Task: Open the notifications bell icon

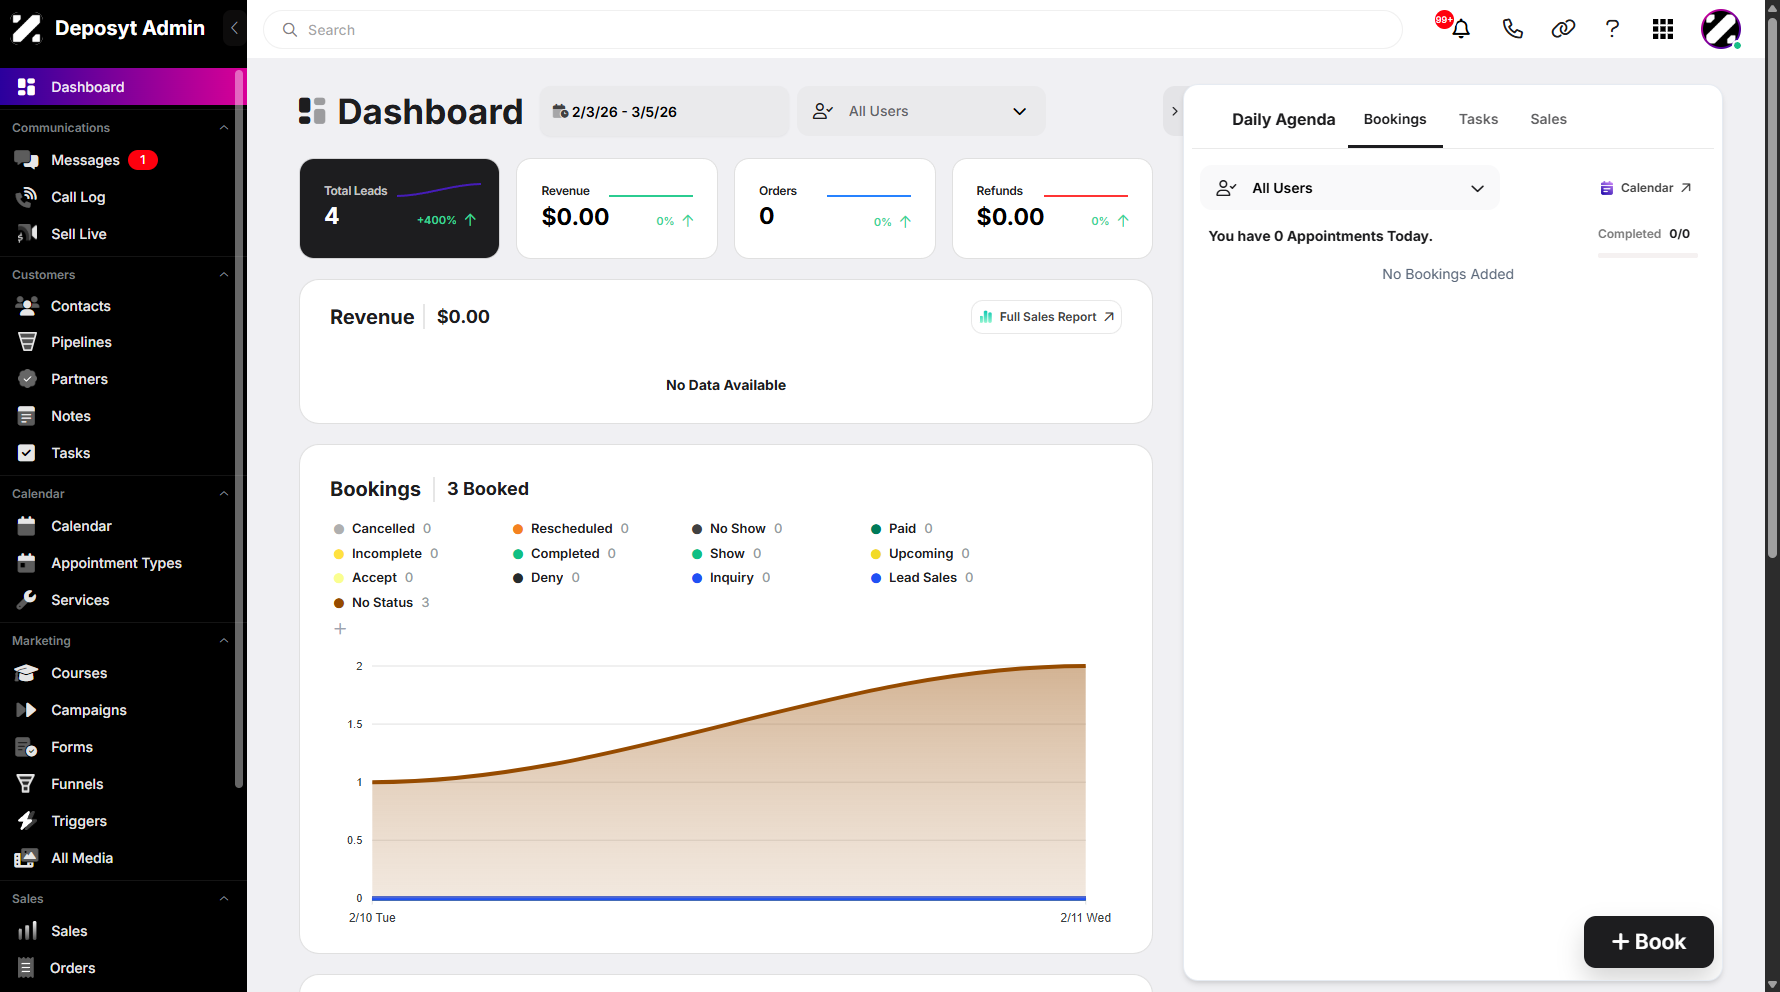Action: click(x=1460, y=29)
